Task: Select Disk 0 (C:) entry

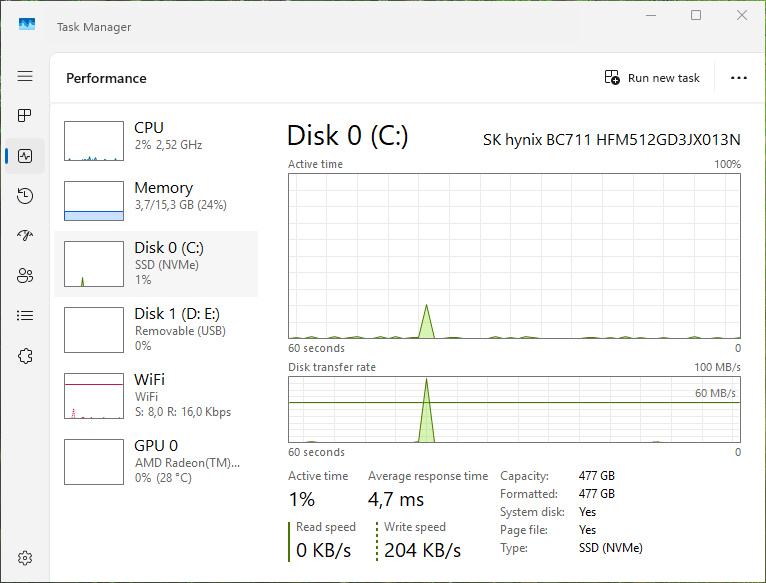Action: coord(155,264)
